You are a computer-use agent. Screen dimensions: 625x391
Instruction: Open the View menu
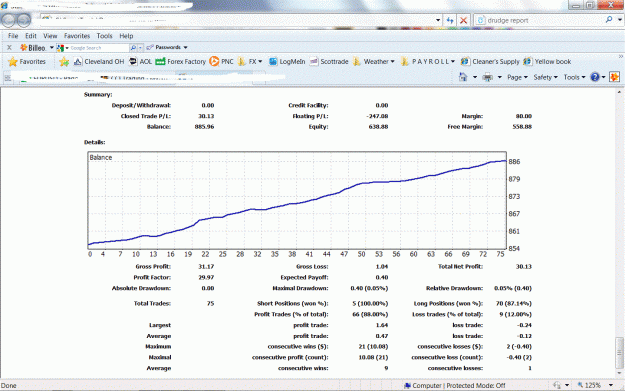coord(50,36)
